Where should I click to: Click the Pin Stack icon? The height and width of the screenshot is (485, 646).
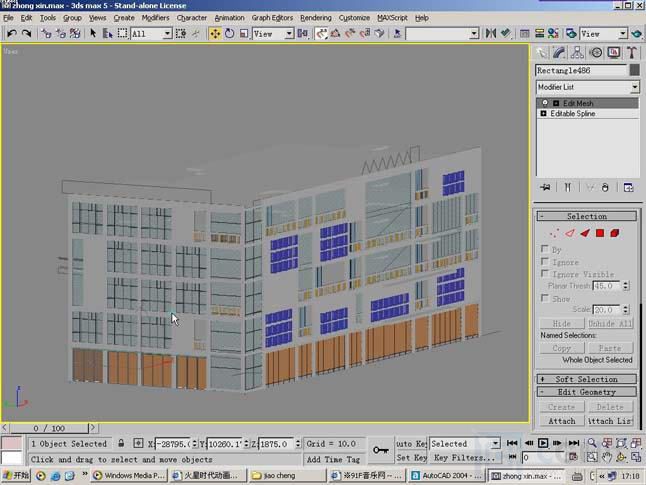[x=545, y=187]
